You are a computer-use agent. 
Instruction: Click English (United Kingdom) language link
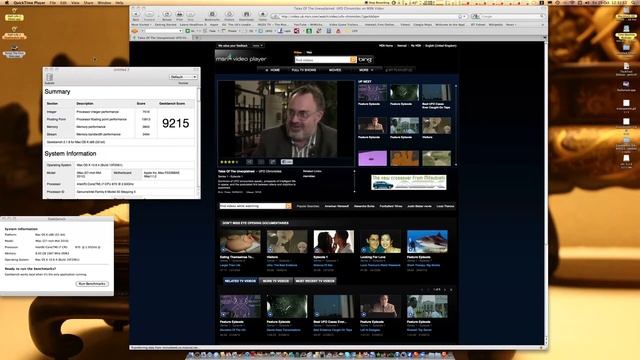[441, 46]
